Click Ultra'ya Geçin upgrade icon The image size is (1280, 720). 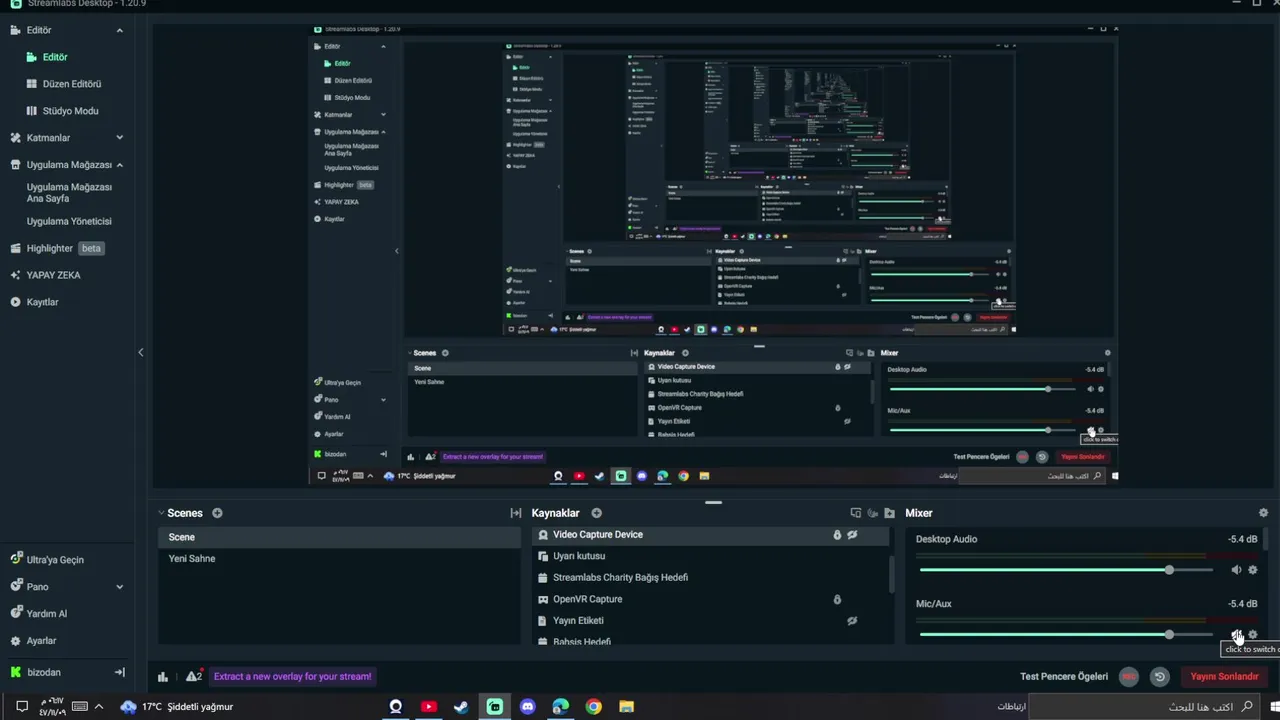point(15,560)
